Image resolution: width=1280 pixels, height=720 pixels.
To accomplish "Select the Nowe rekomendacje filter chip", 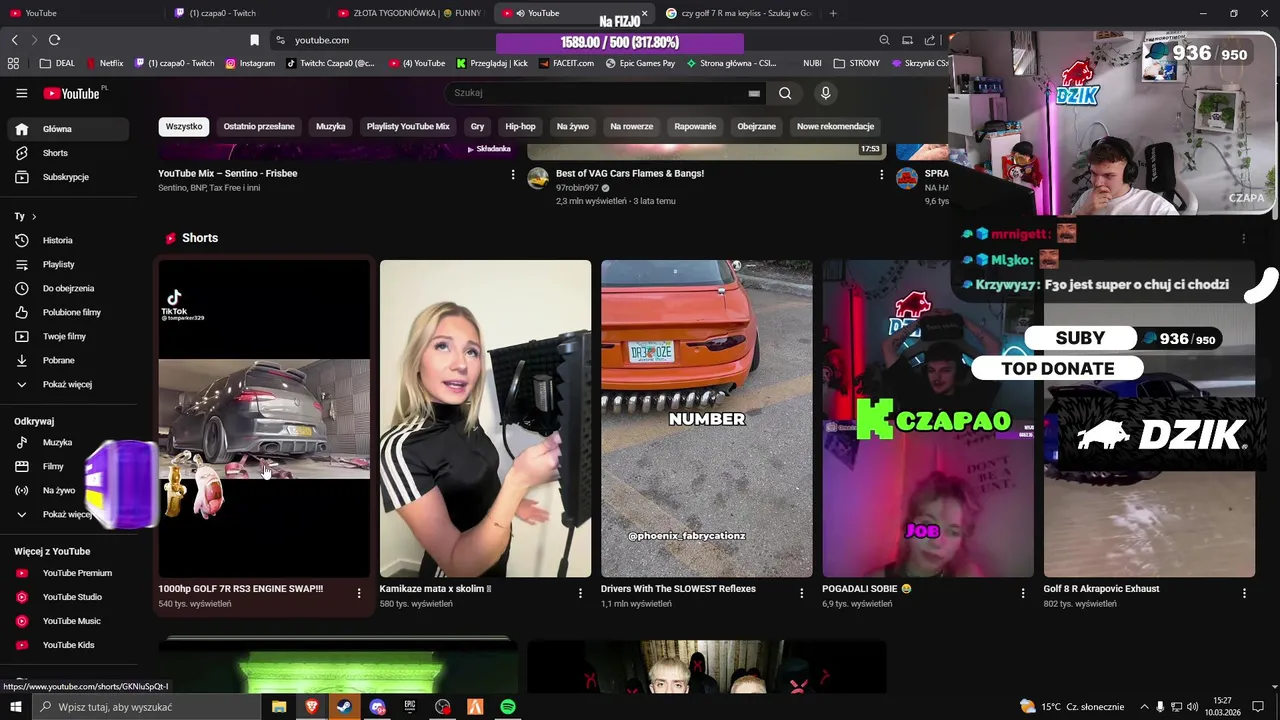I will tap(835, 126).
